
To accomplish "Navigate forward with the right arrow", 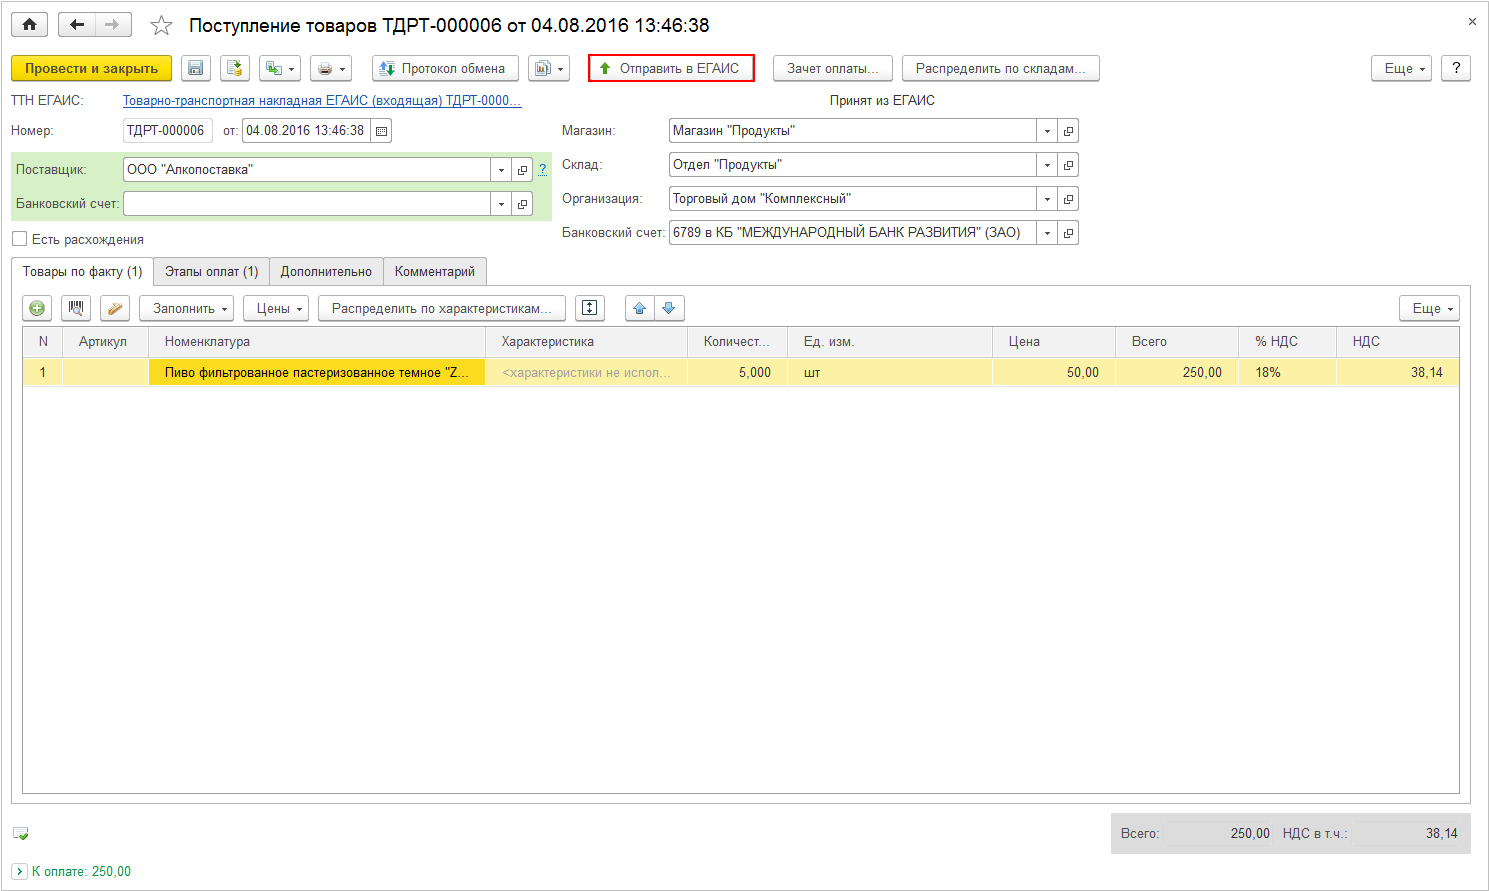I will 113,25.
